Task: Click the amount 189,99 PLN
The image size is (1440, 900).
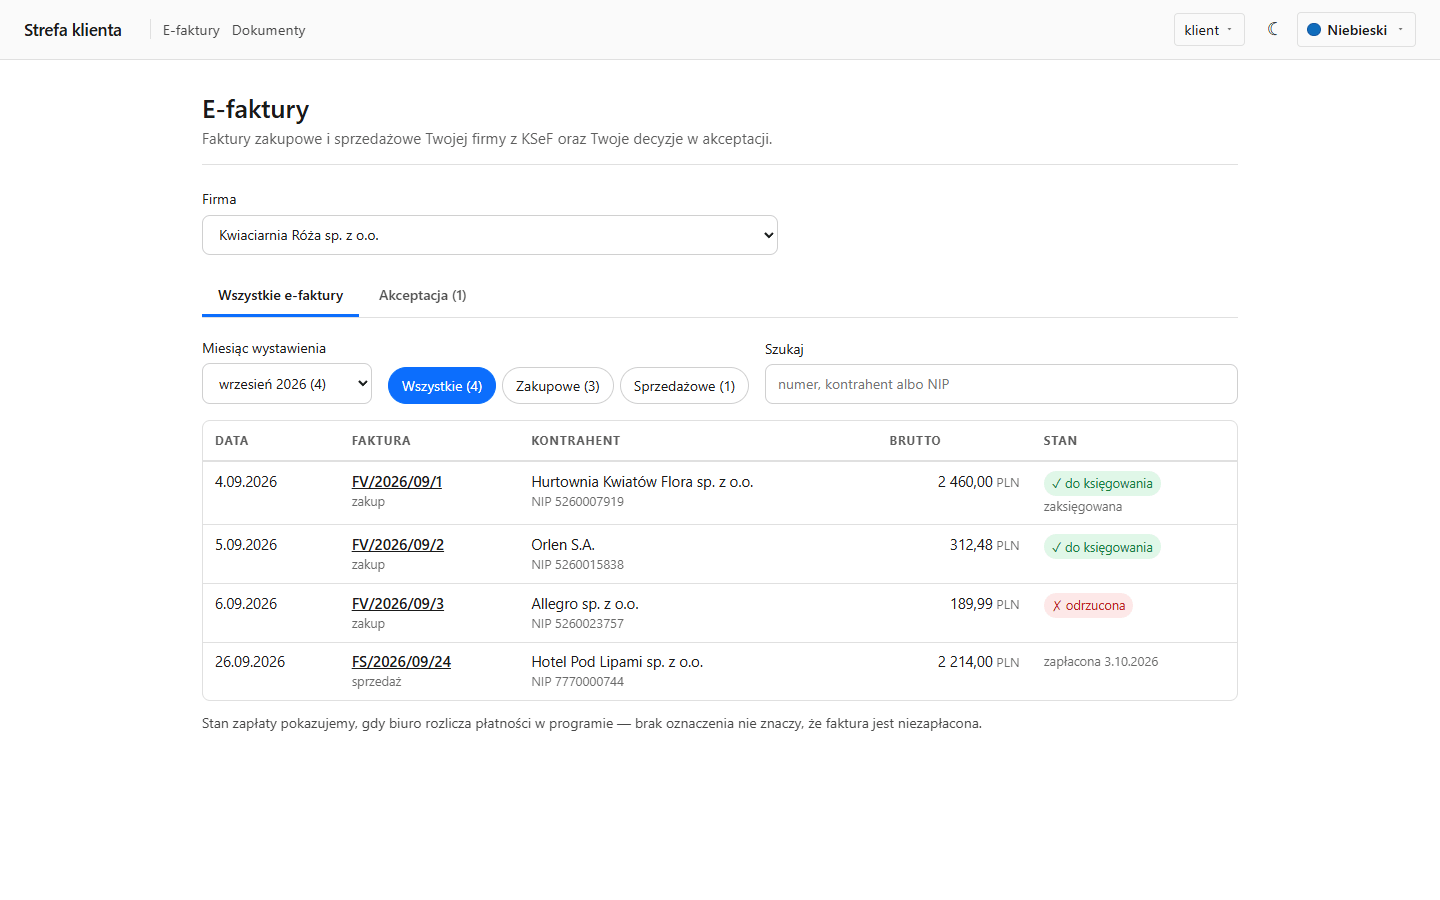Action: 984,604
